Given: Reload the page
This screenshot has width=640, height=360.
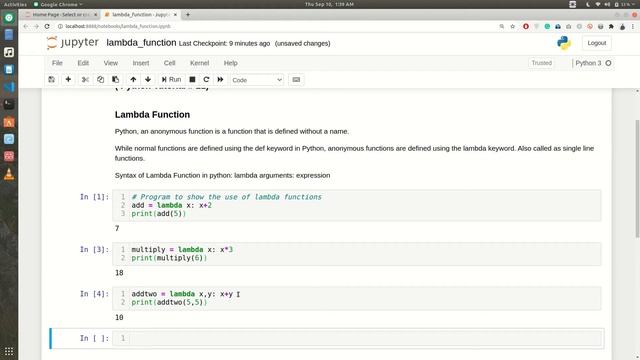Looking at the screenshot, I should pos(47,26).
